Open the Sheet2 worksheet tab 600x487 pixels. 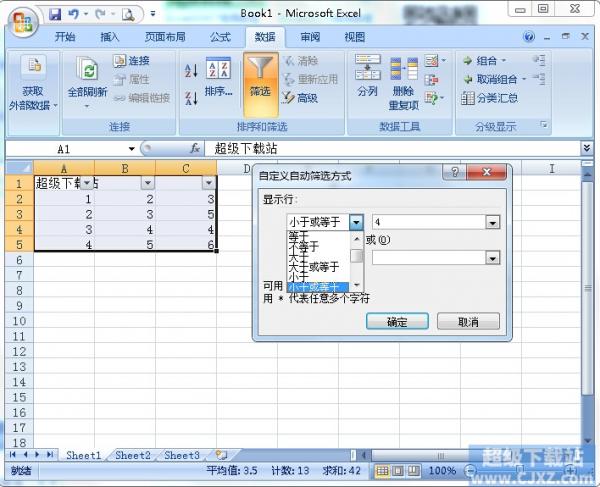132,455
